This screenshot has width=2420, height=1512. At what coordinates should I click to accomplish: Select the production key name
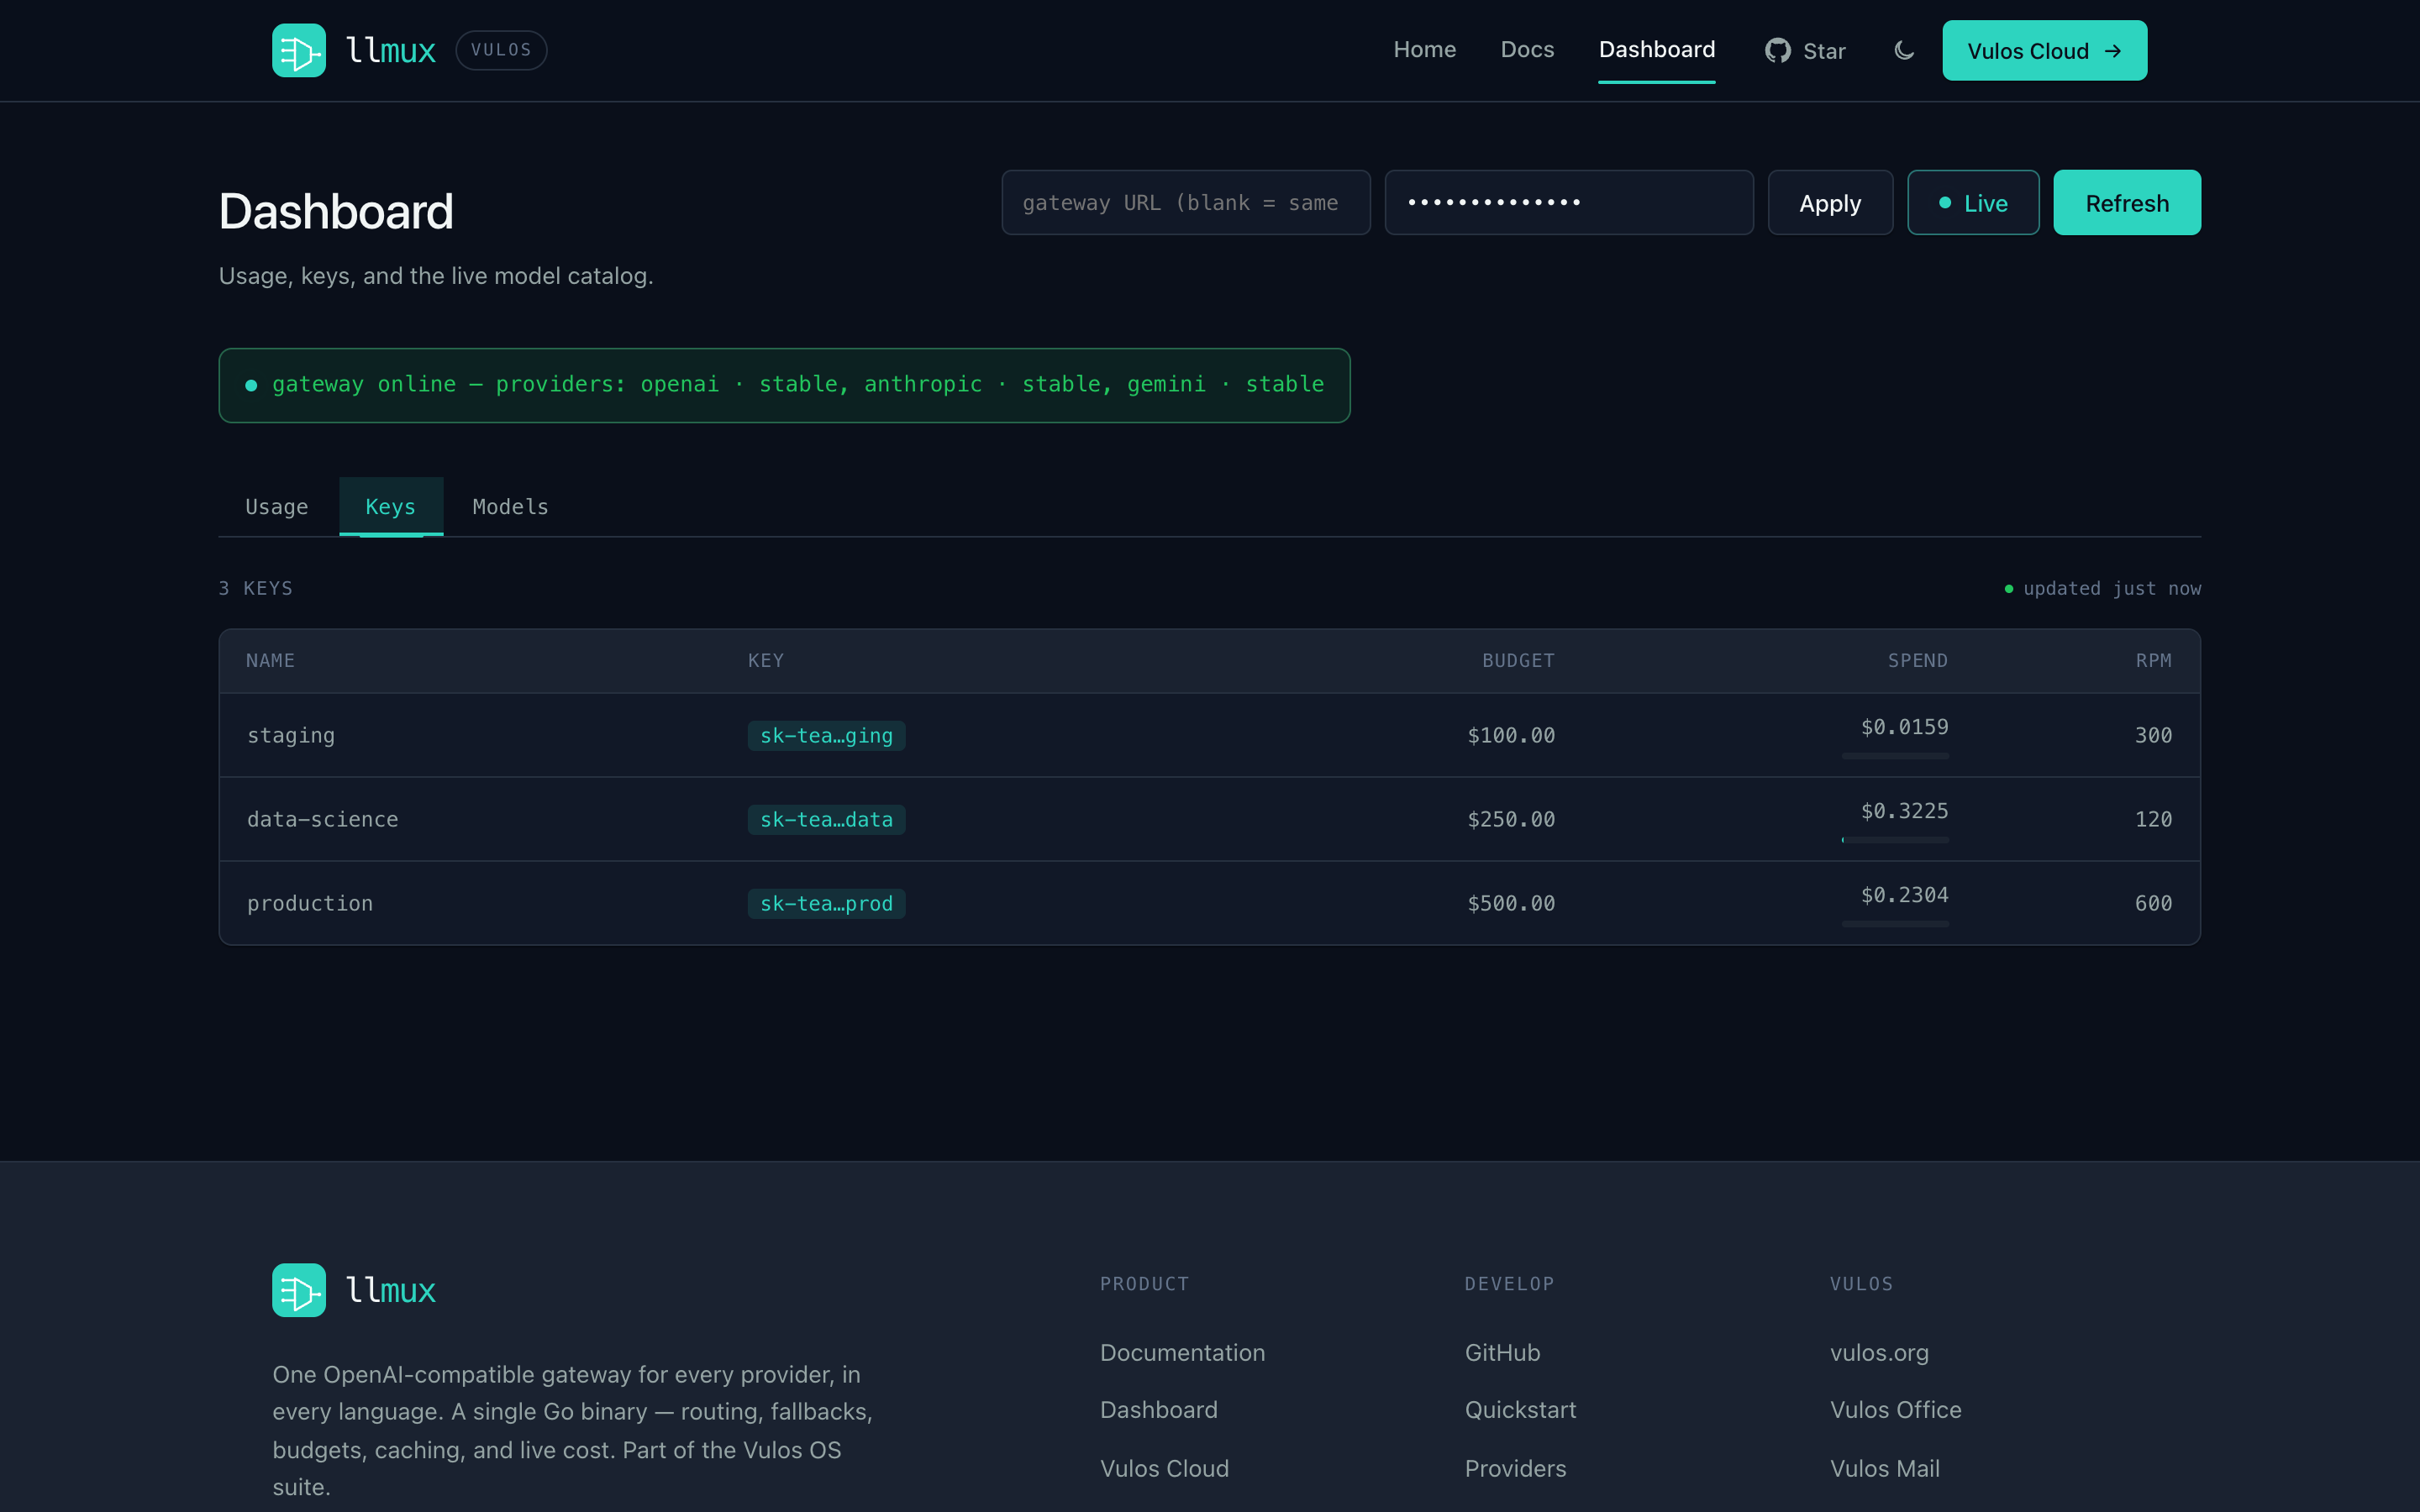tap(310, 903)
